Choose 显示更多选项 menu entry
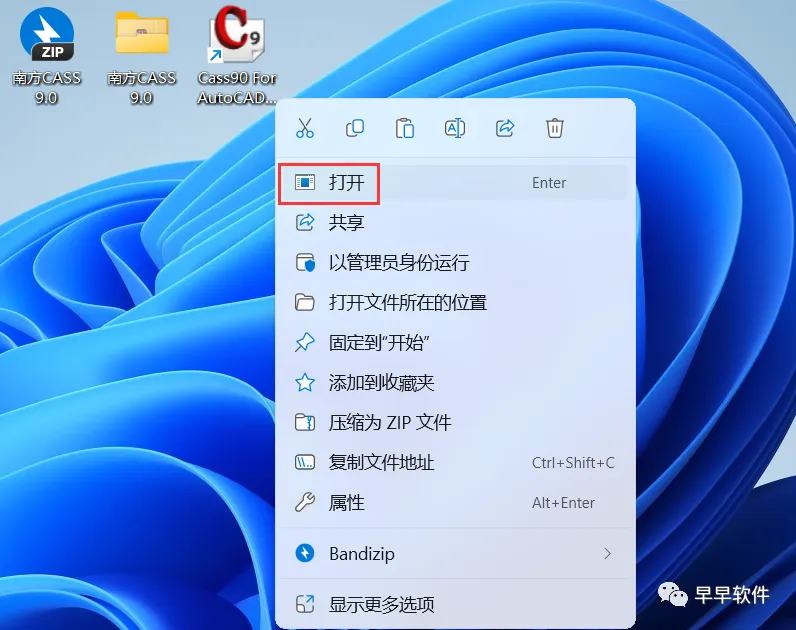This screenshot has width=796, height=630. click(x=454, y=604)
